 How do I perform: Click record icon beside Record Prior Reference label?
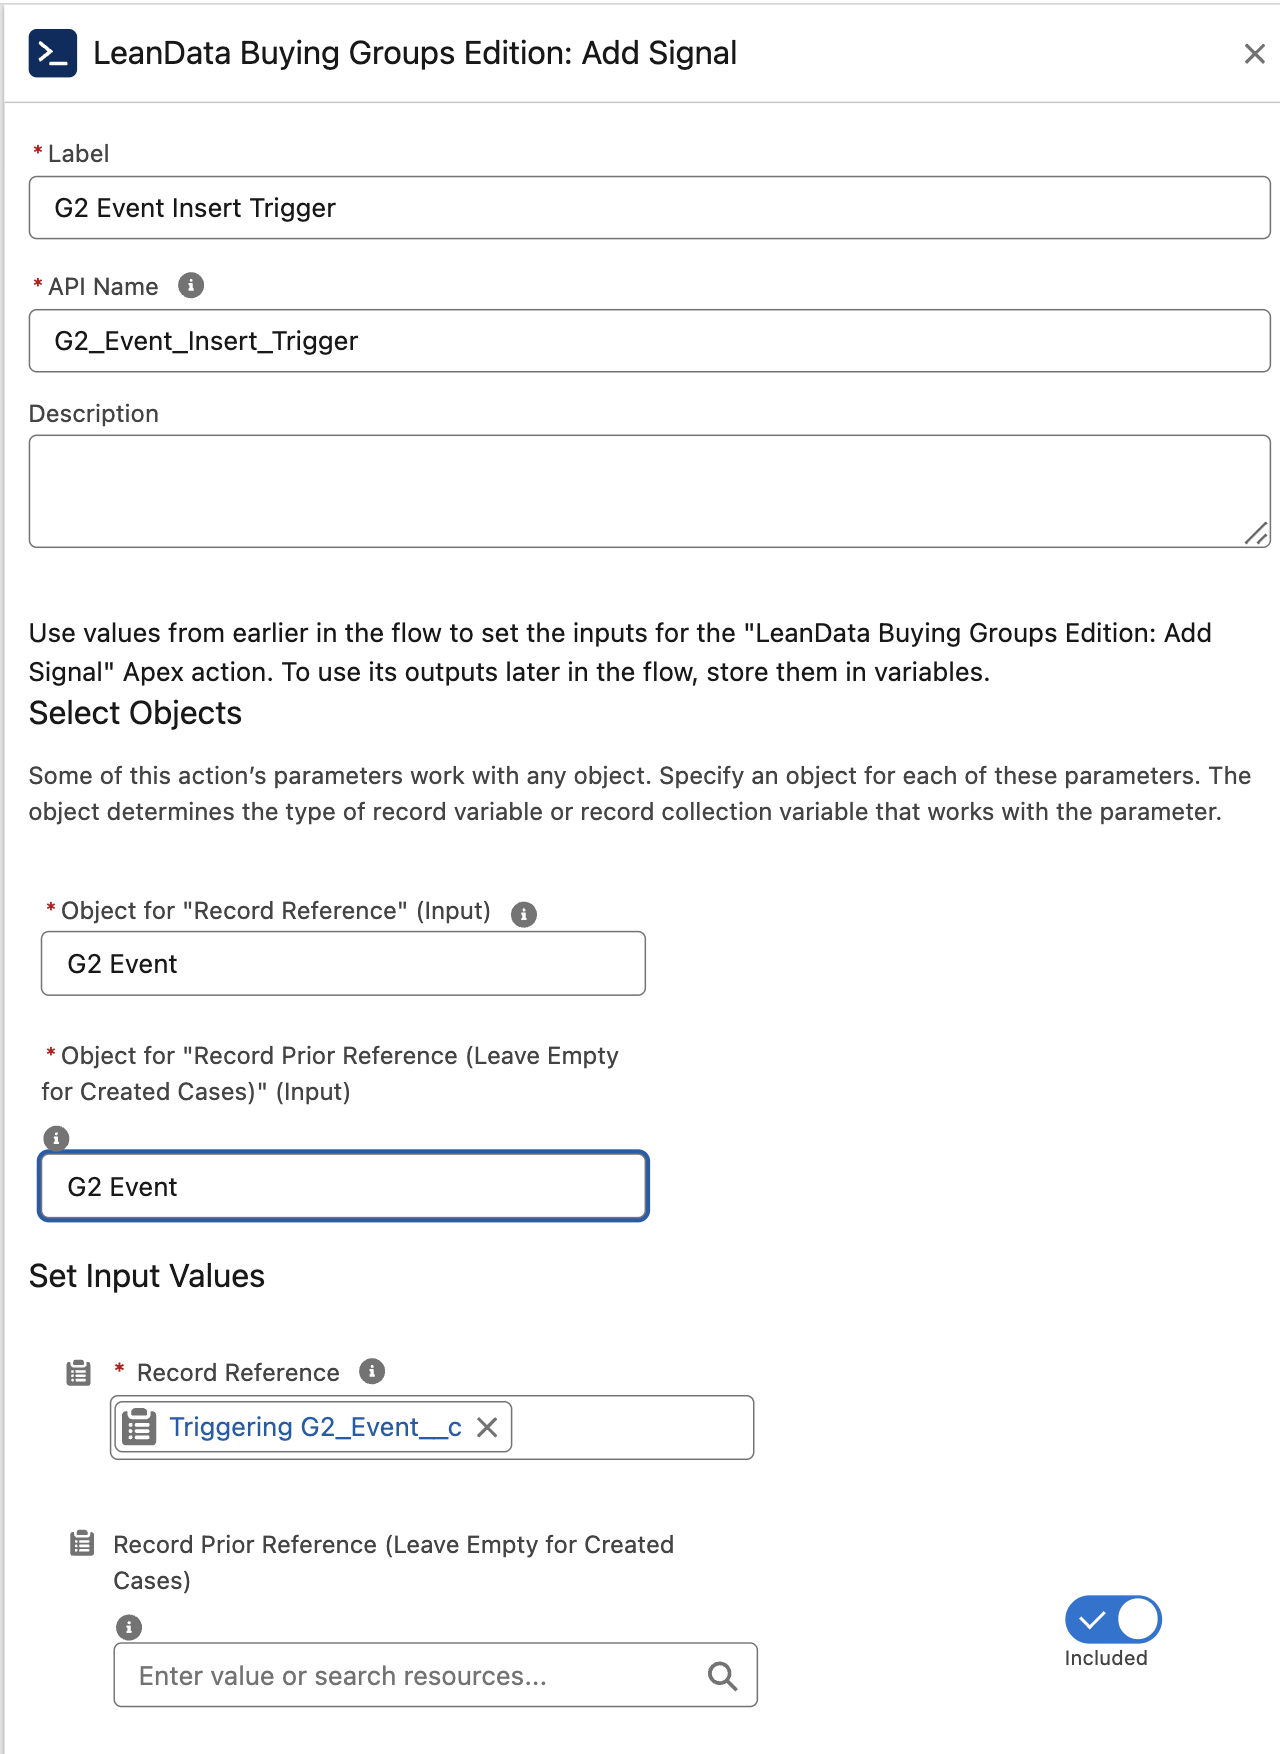(x=82, y=1544)
